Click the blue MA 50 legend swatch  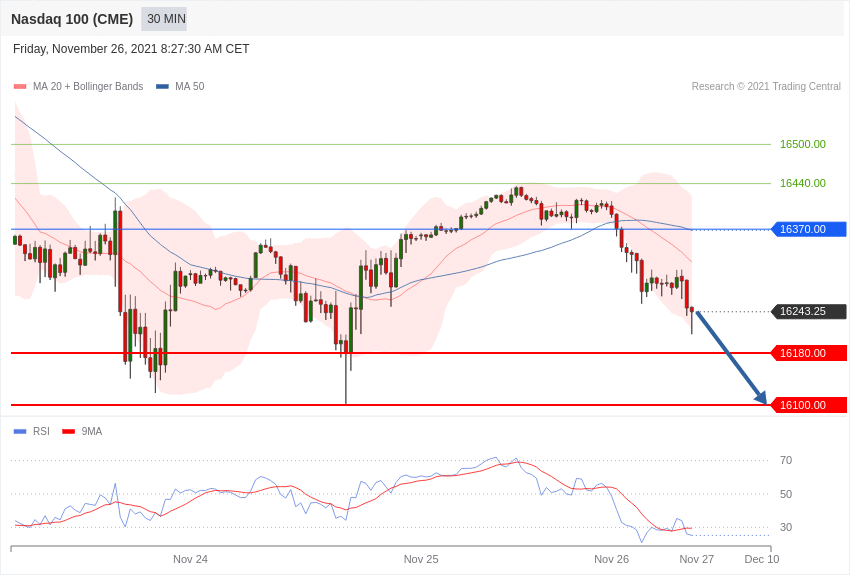pos(162,87)
